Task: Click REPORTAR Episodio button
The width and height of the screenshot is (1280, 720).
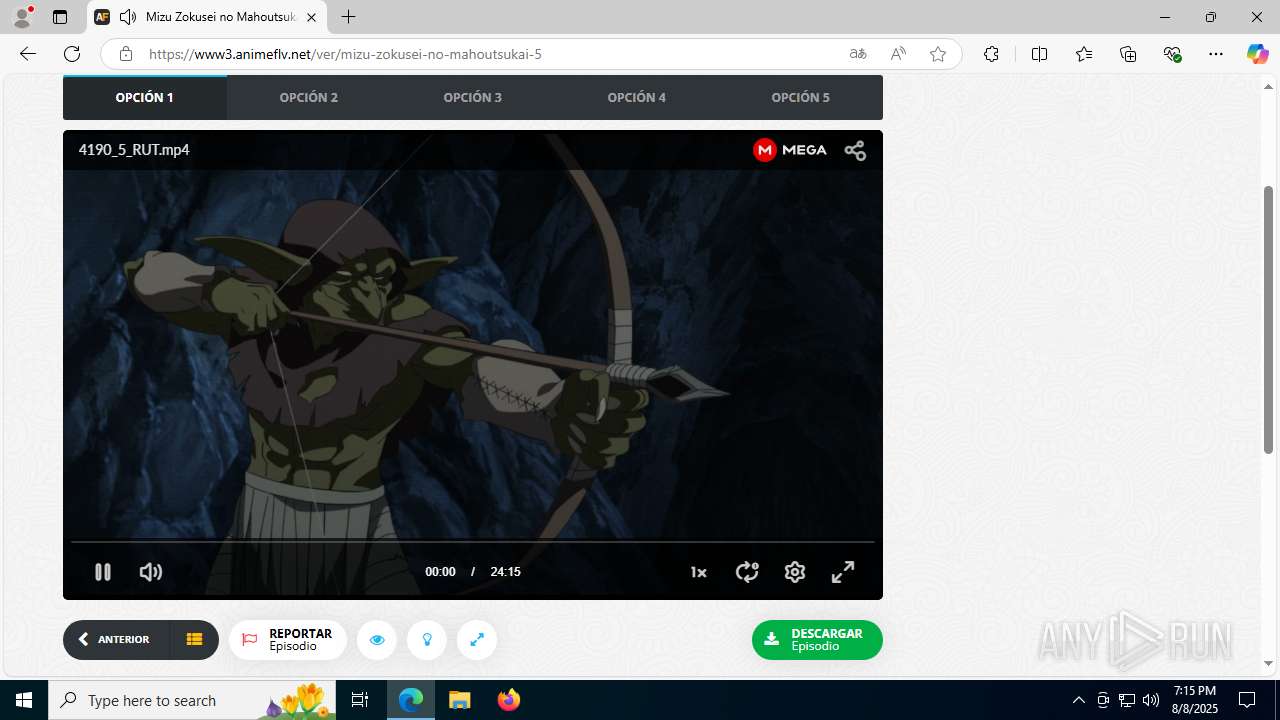Action: (x=288, y=640)
